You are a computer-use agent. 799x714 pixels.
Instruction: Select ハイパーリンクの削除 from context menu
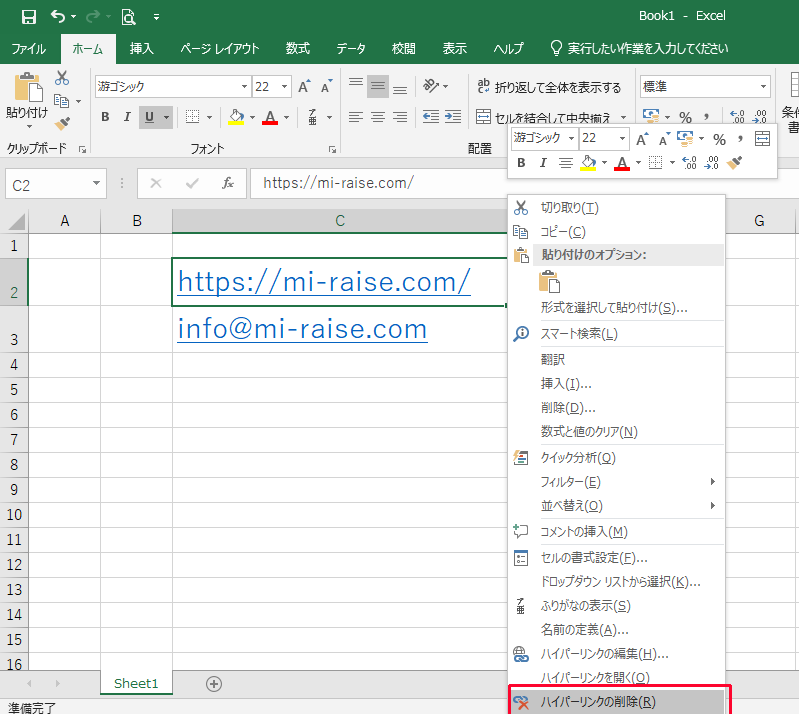click(617, 702)
